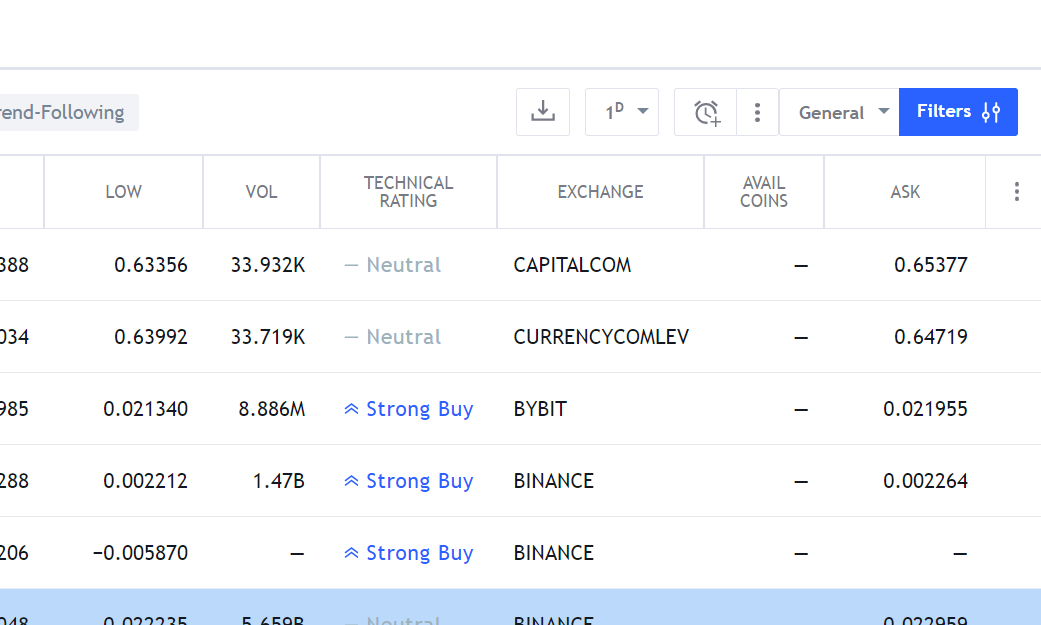The height and width of the screenshot is (625, 1041).
Task: Sort by the ASK column header
Action: point(905,192)
